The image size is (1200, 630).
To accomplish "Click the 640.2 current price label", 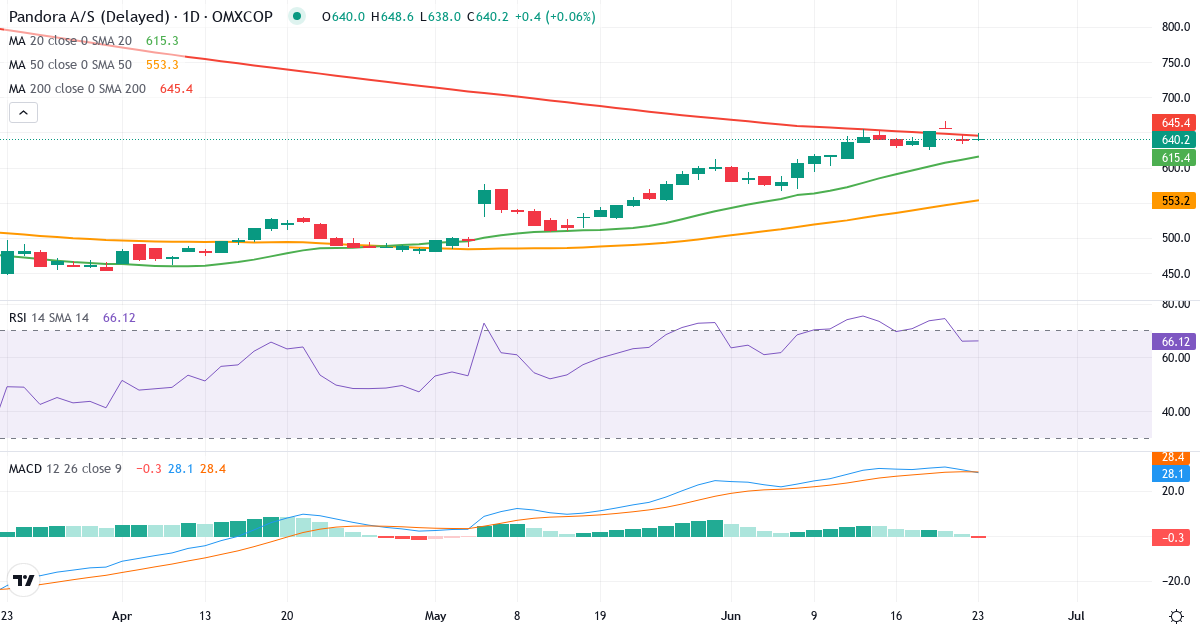I will 1174,140.
